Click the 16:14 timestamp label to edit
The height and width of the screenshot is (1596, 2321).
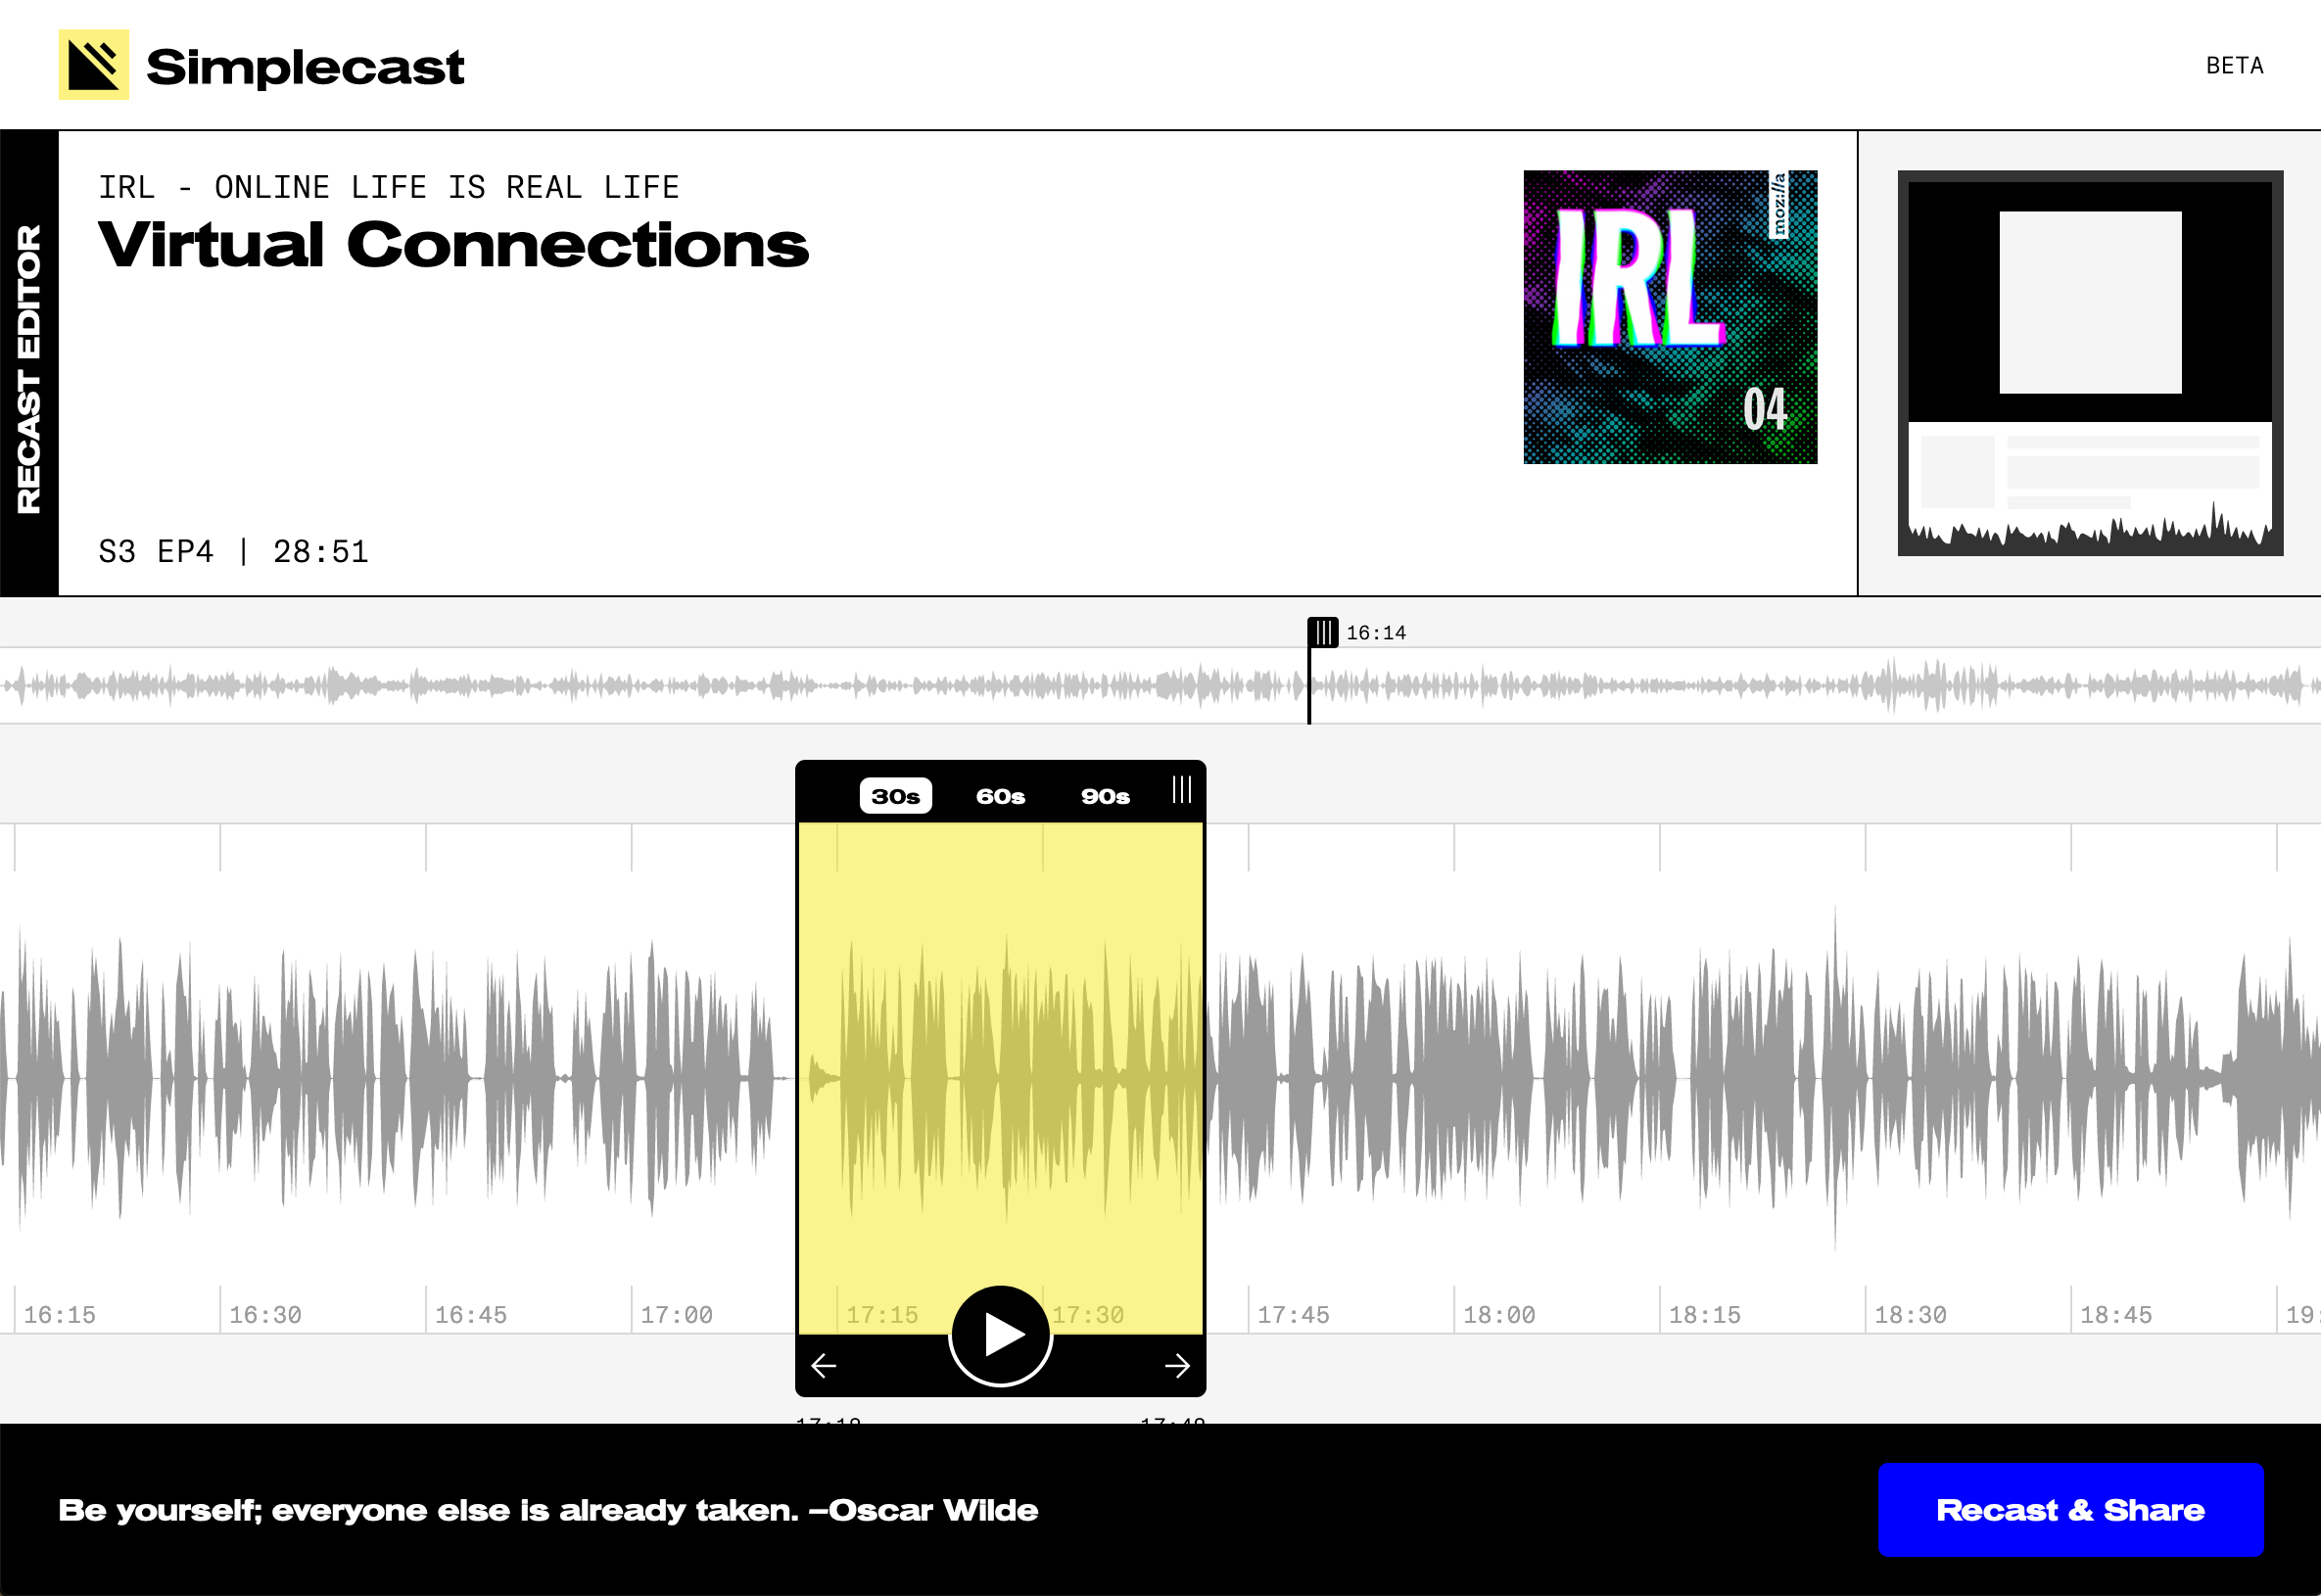1377,631
